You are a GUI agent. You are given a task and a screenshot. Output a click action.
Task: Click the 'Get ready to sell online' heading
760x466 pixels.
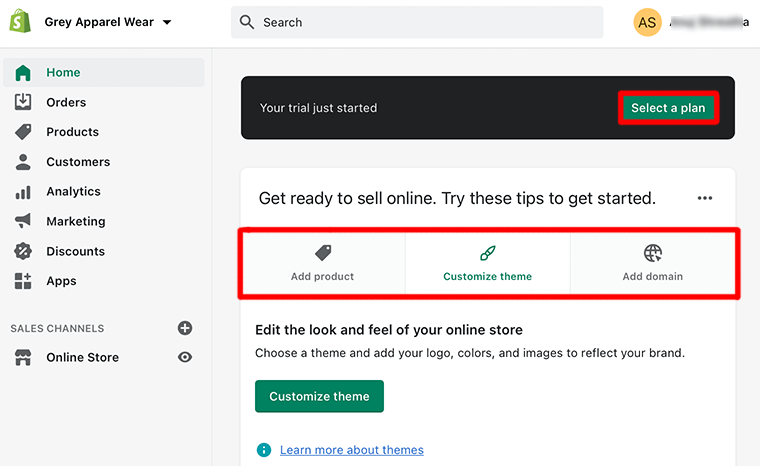click(457, 198)
